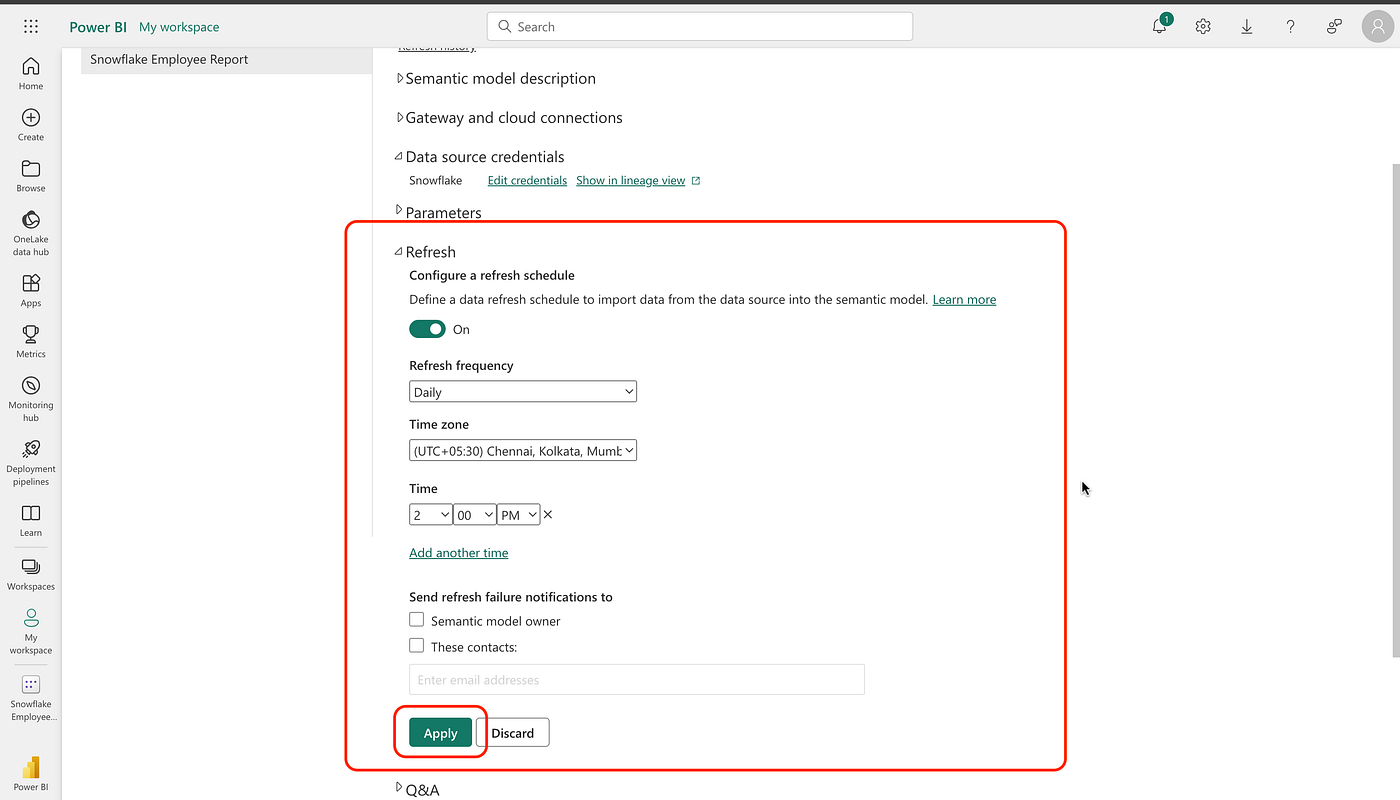Select Snowflake Employee Report in the list
1400x800 pixels.
(226, 60)
